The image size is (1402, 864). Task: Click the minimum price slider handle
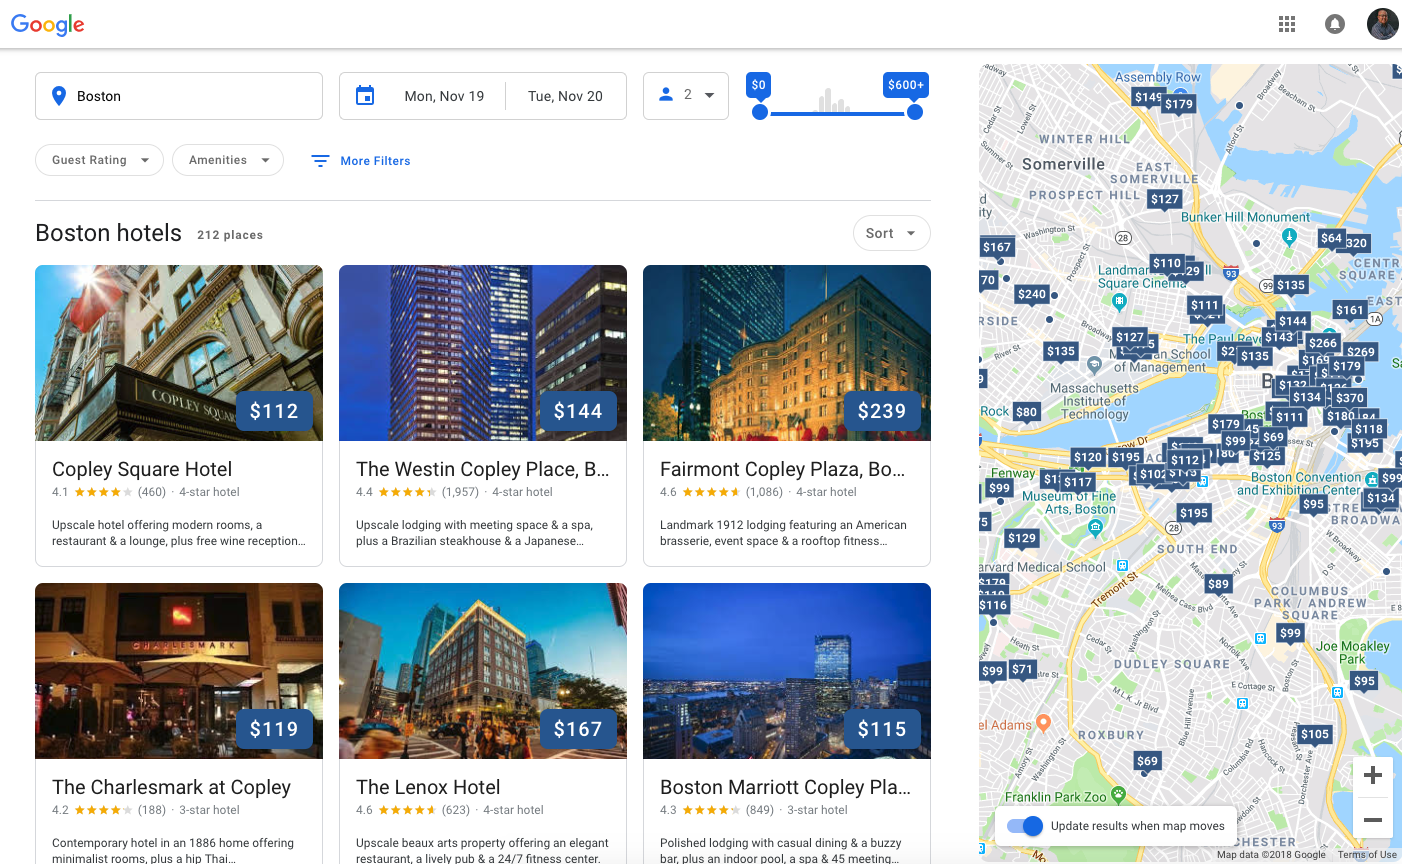760,112
